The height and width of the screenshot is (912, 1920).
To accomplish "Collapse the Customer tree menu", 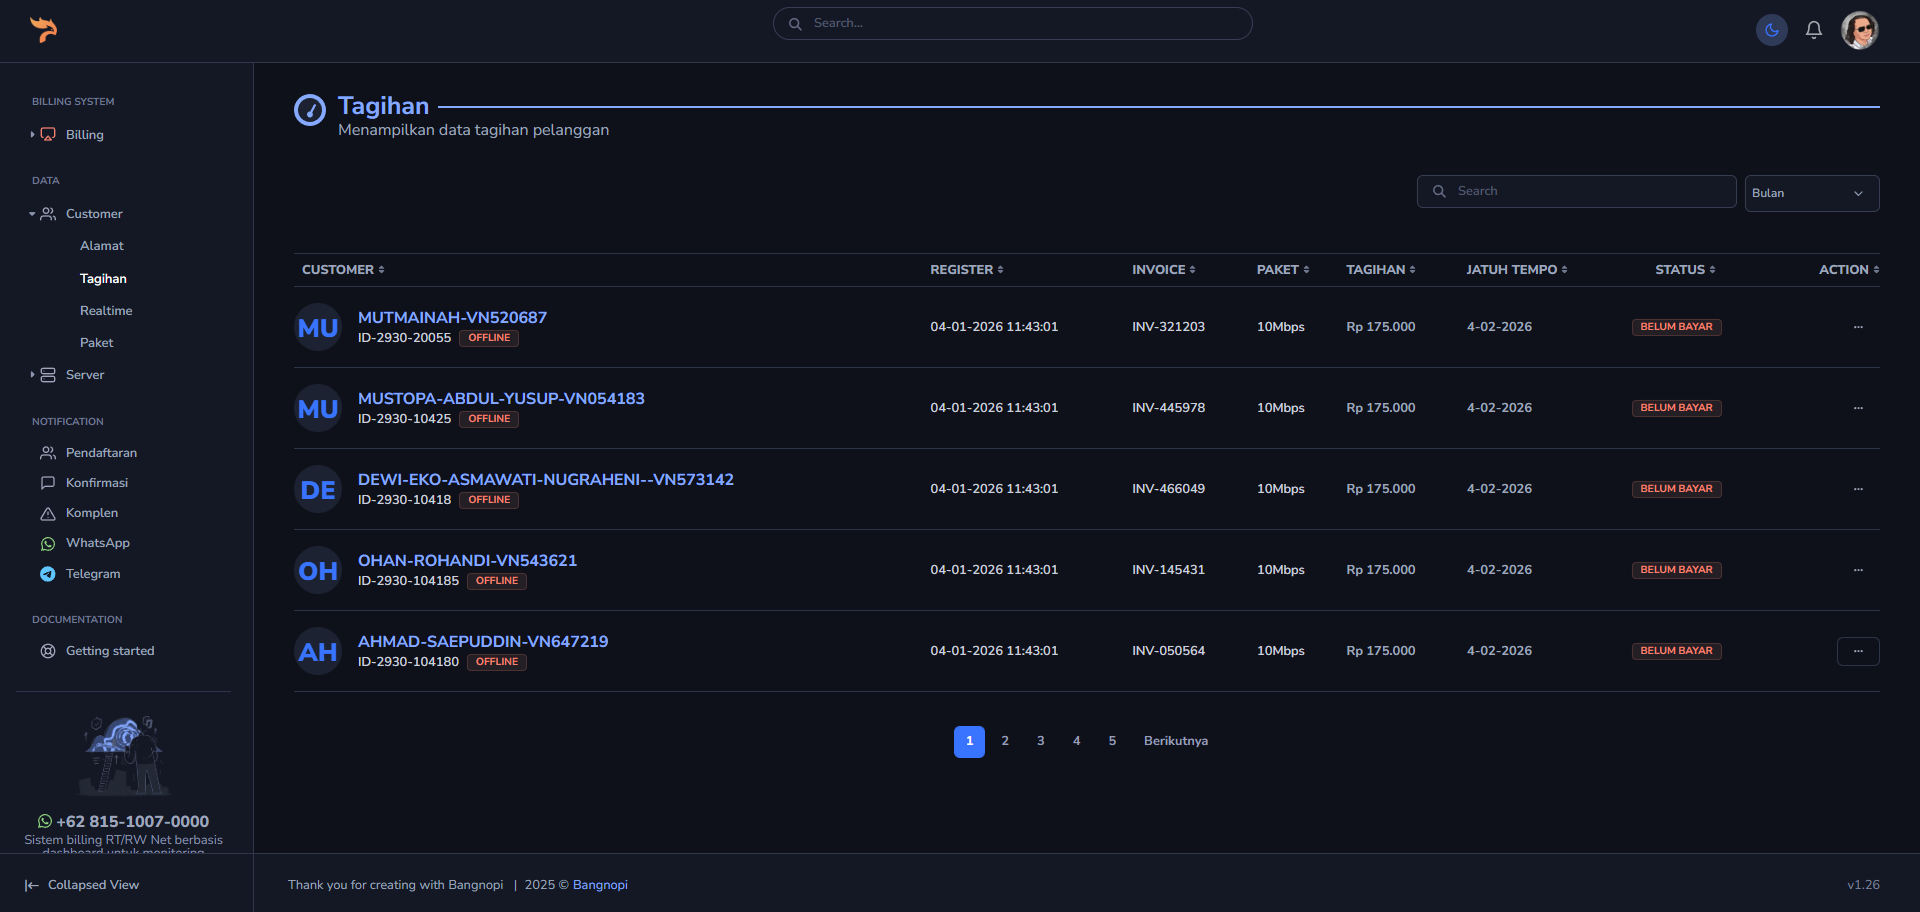I will click(x=93, y=214).
